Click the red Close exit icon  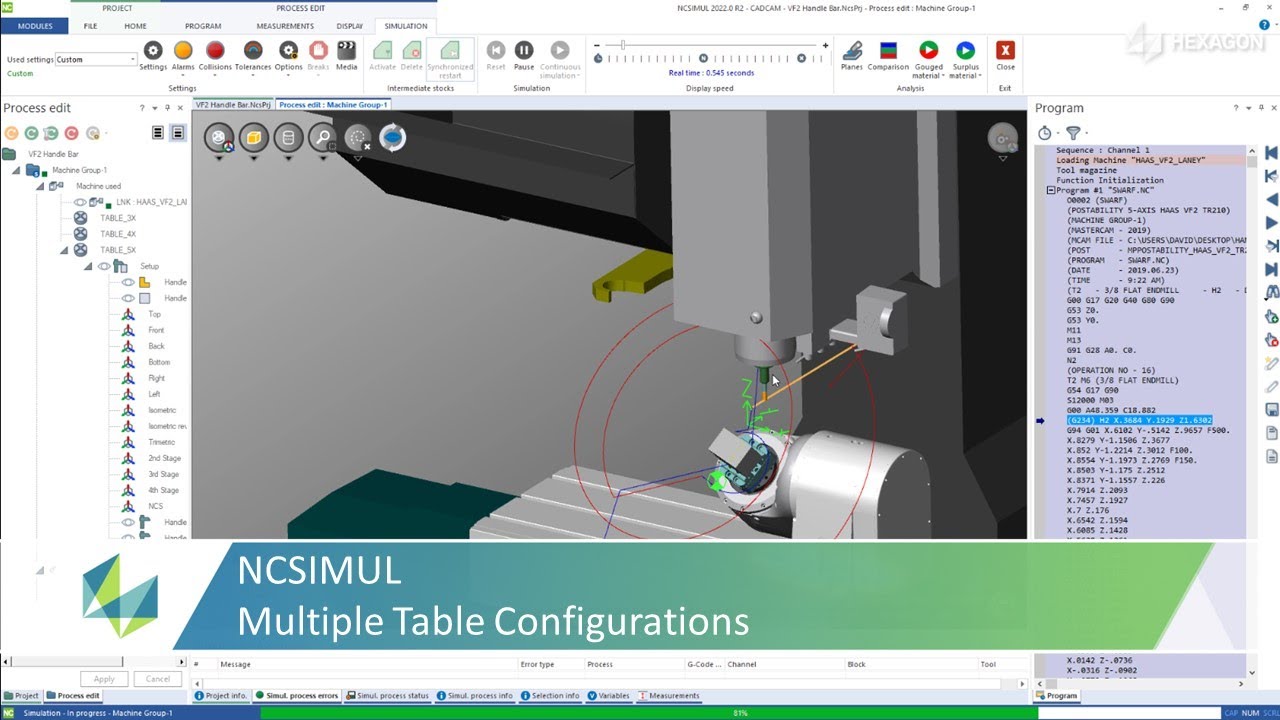click(x=1005, y=50)
